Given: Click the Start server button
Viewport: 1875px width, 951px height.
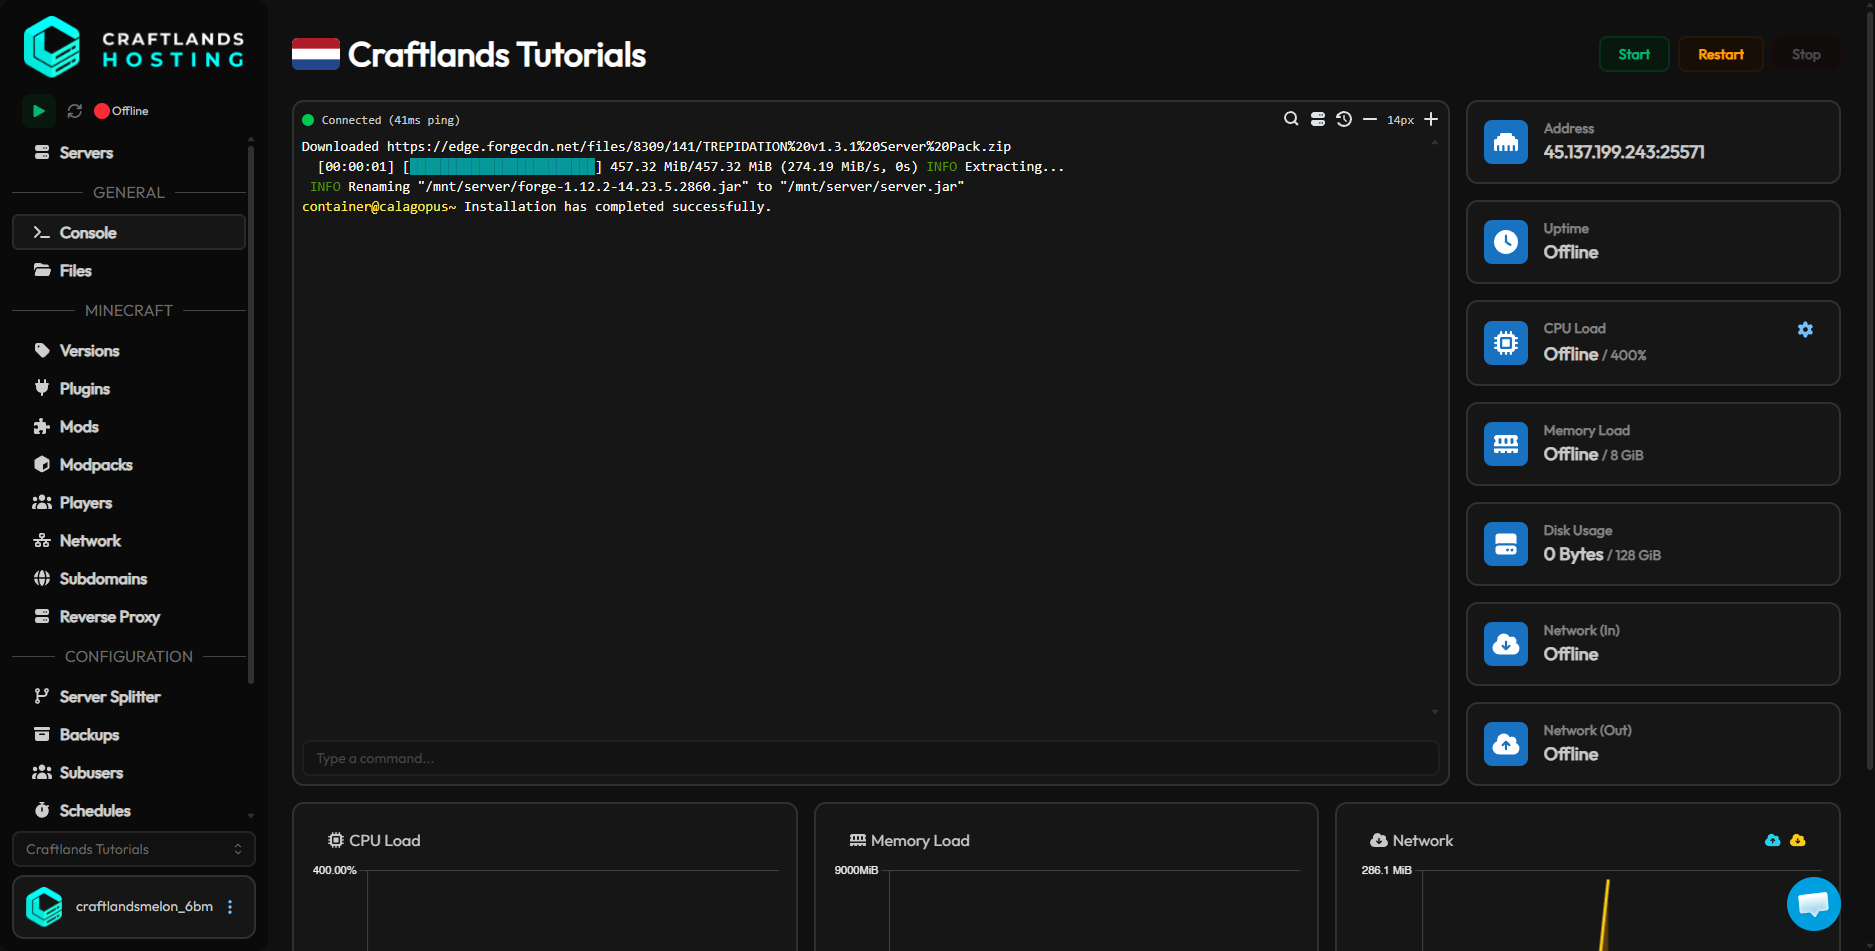Looking at the screenshot, I should pyautogui.click(x=1634, y=54).
